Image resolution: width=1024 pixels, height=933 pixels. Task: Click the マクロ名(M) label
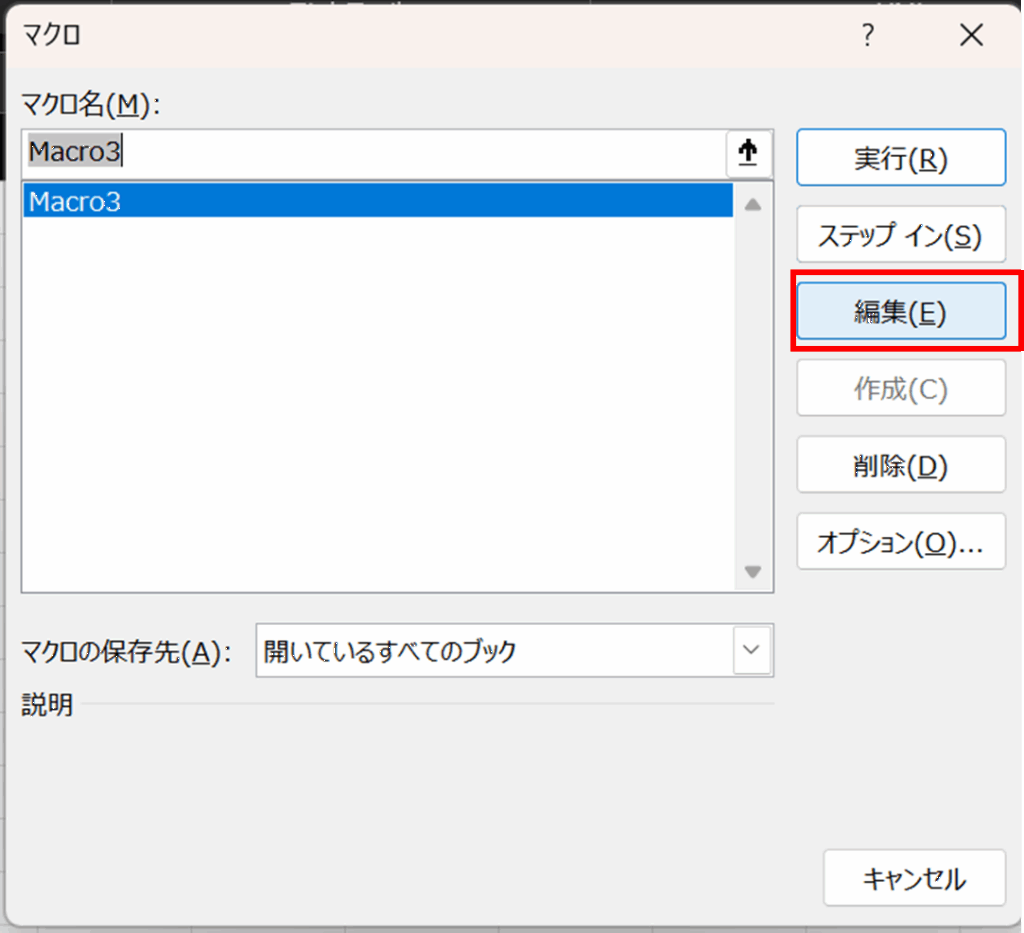point(91,104)
